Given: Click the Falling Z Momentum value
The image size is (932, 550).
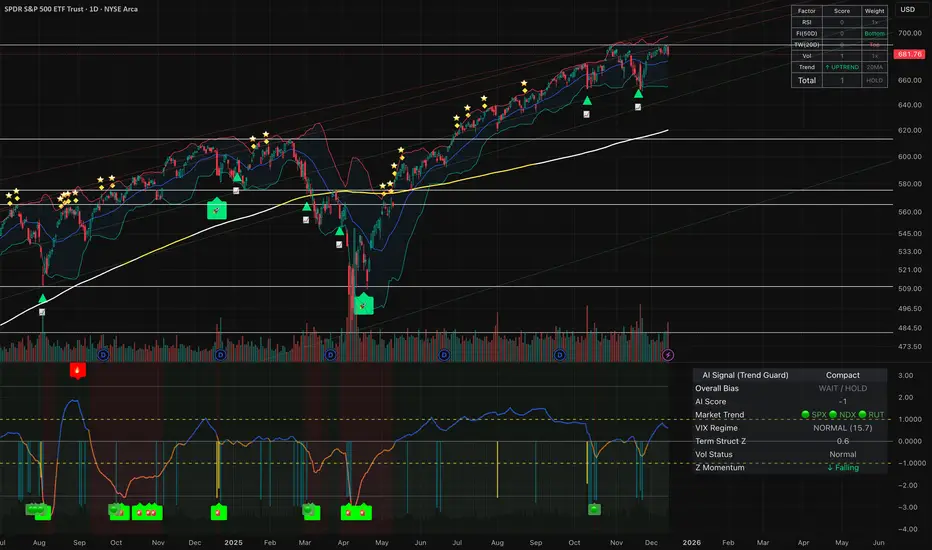Looking at the screenshot, I should [843, 468].
